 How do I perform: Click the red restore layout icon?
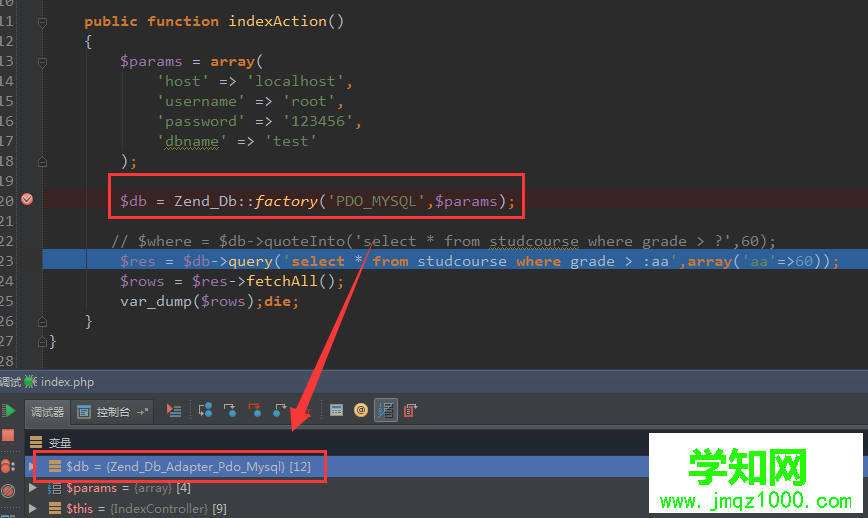click(410, 411)
